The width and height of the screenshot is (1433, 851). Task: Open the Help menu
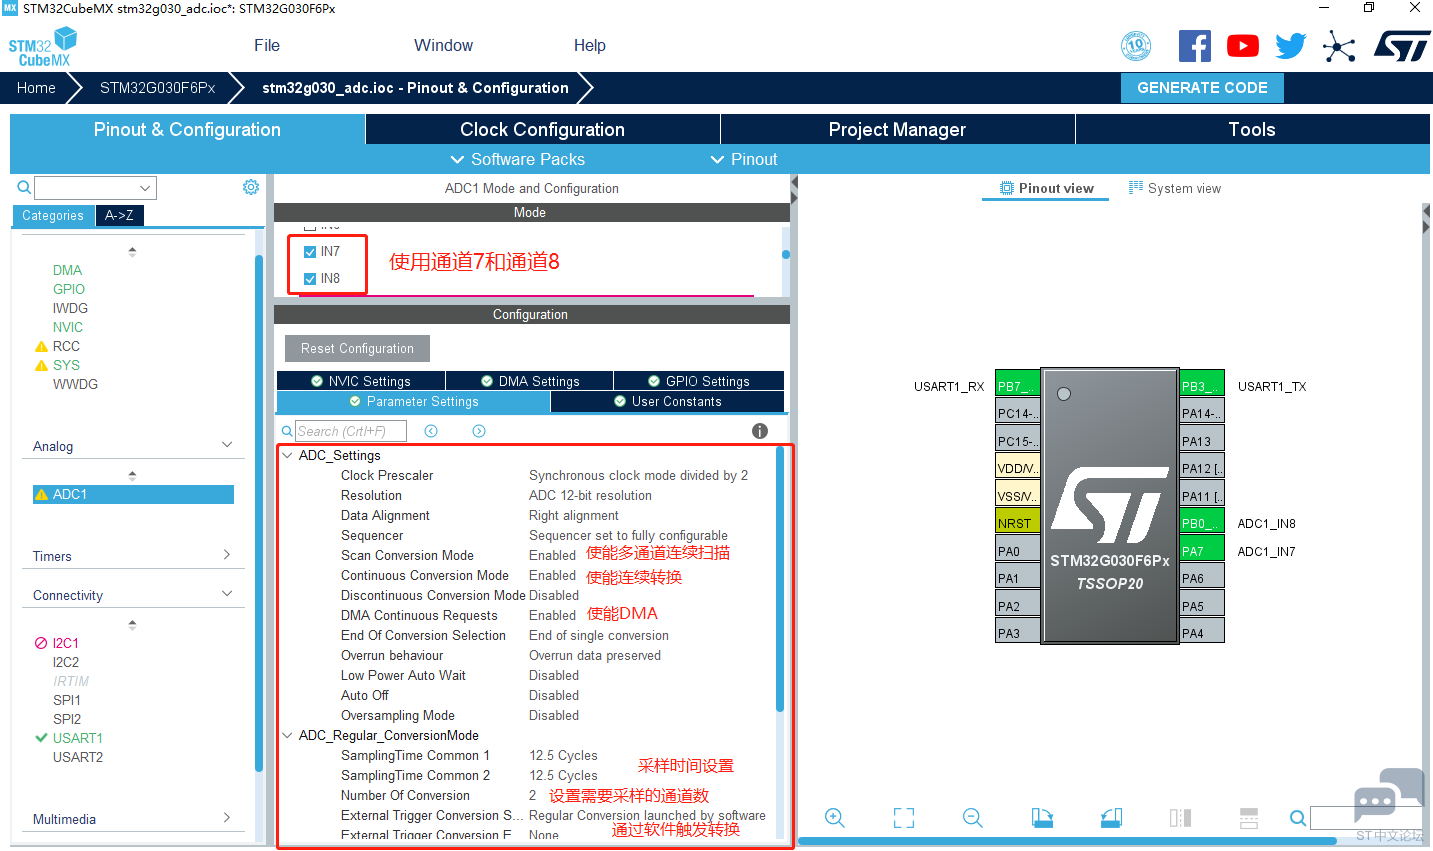(x=590, y=45)
